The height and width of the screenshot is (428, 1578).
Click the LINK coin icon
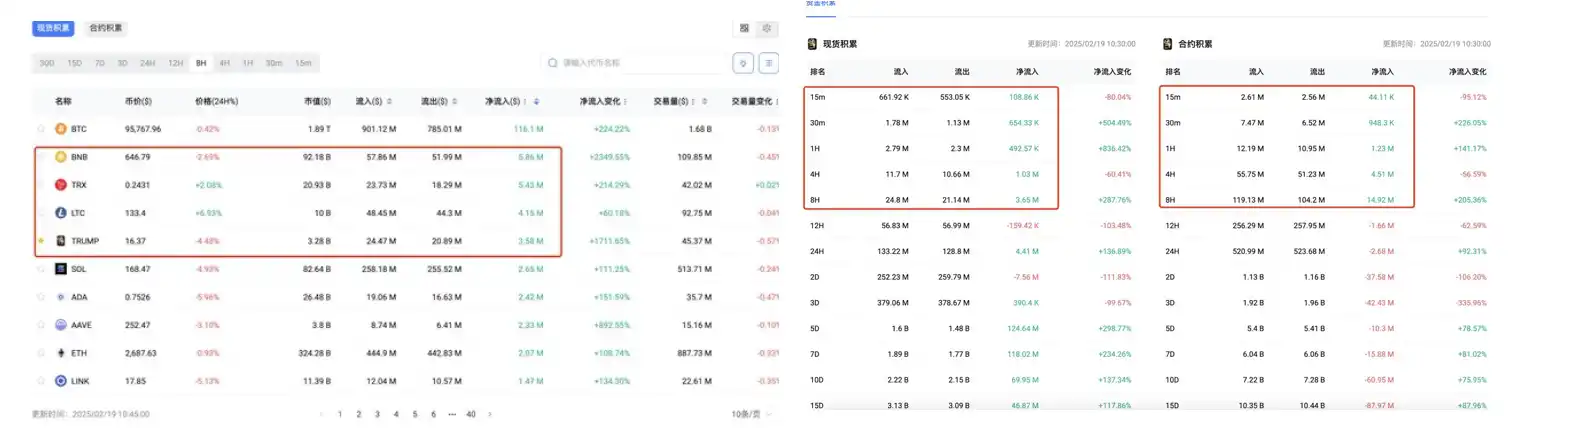(x=60, y=381)
